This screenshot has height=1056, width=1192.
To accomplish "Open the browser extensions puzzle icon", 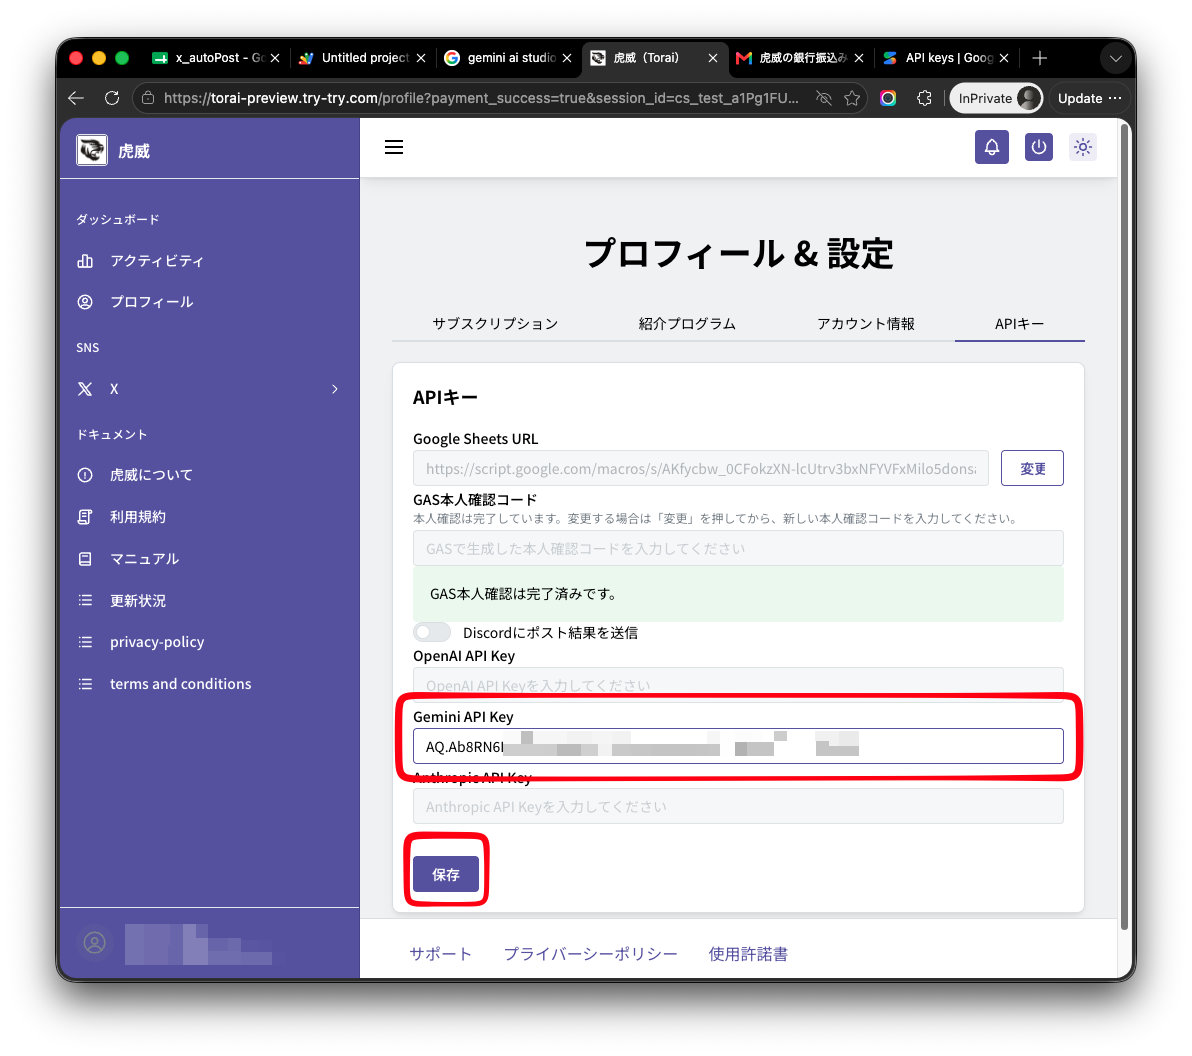I will (924, 98).
